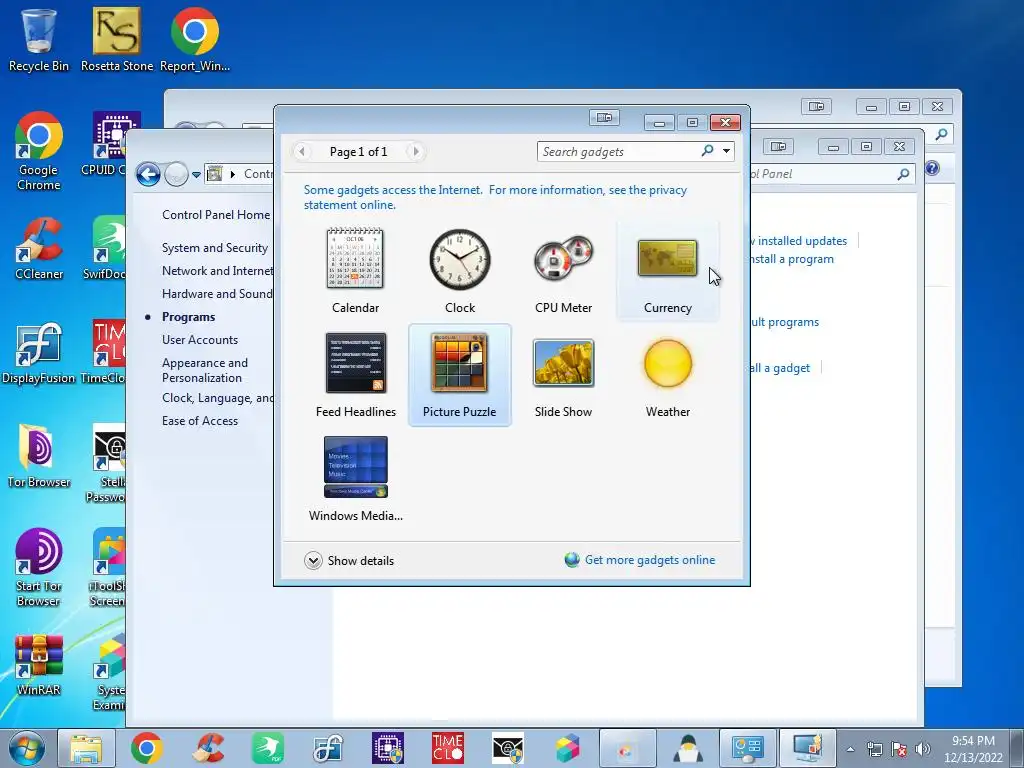Select the Calendar gadget
Screen dimensions: 1024x768
click(355, 270)
